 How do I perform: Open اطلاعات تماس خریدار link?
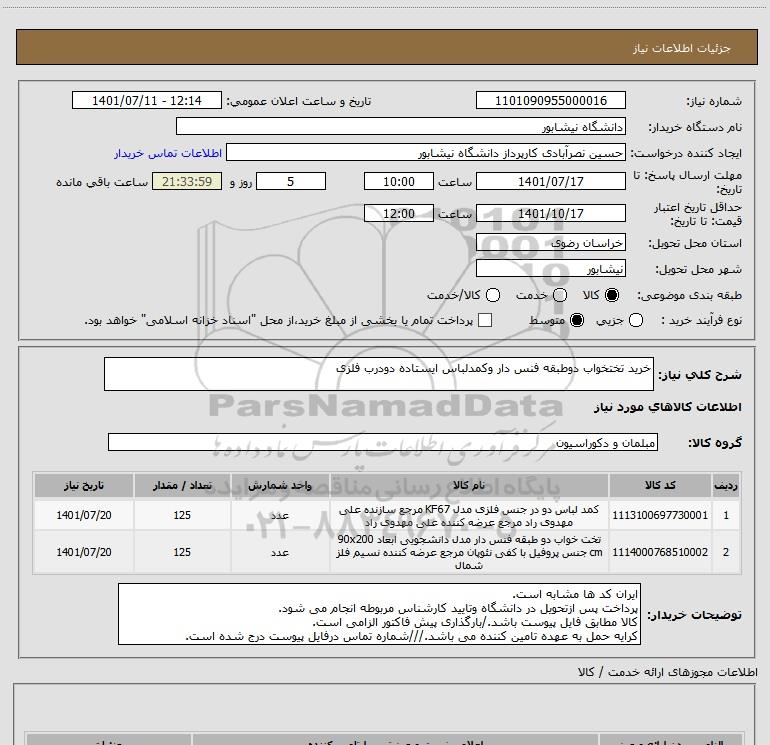click(x=168, y=153)
